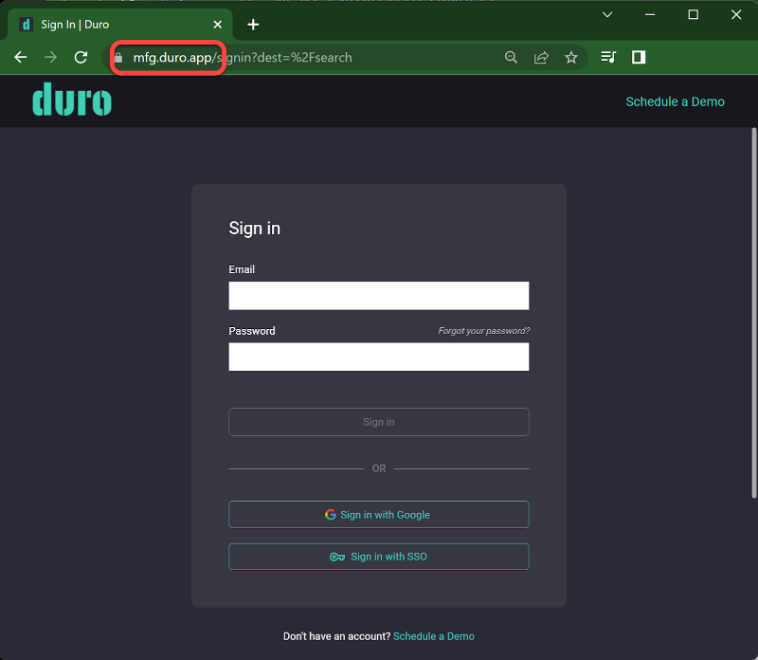Image resolution: width=758 pixels, height=660 pixels.
Task: Click the Sign in heading text
Action: coord(254,228)
